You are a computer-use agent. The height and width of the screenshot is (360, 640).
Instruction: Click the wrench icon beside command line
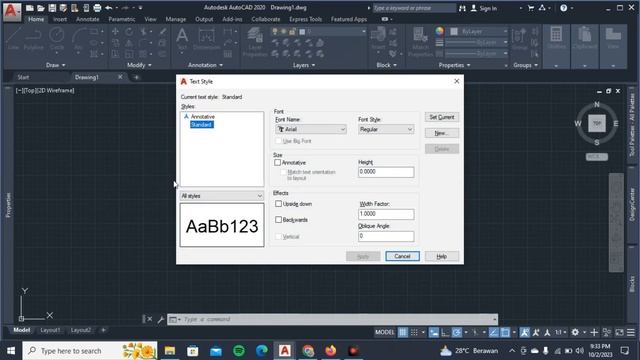click(x=161, y=319)
